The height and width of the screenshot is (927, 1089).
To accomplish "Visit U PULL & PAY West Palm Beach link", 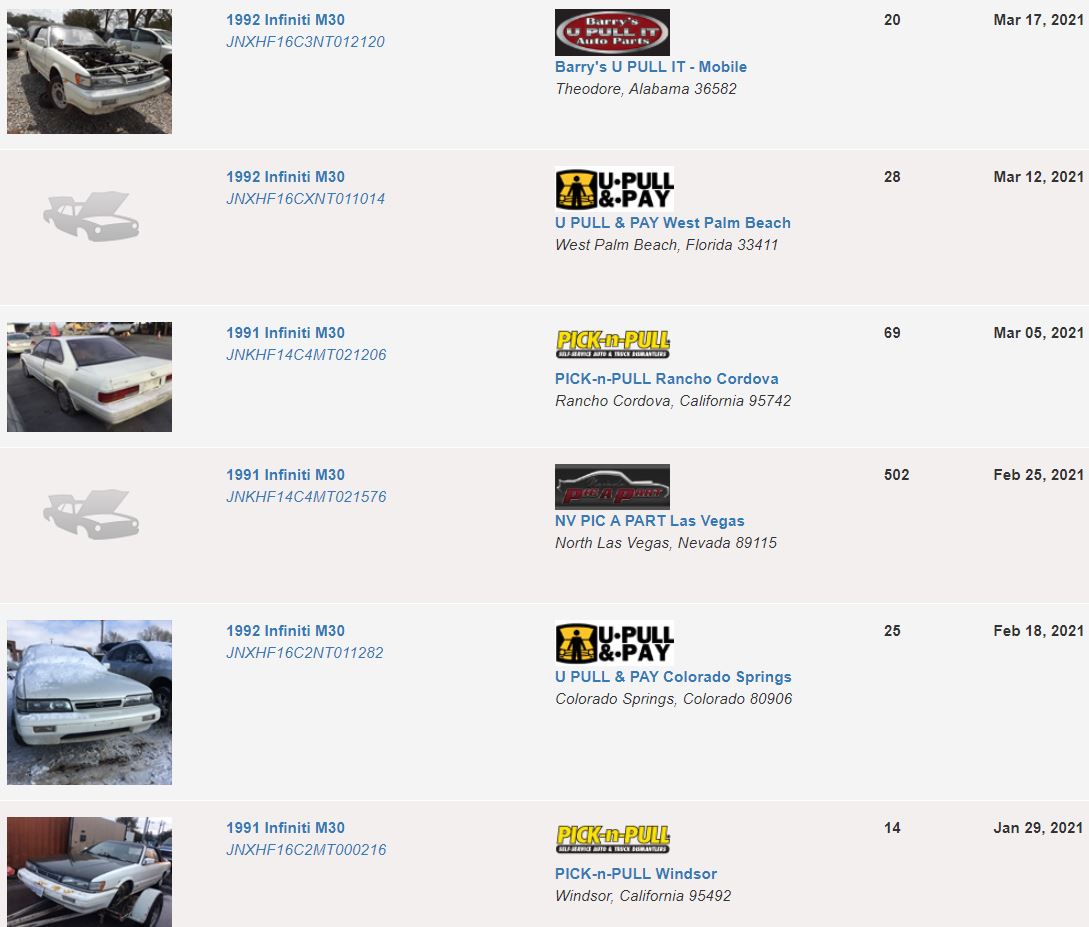I will [672, 222].
